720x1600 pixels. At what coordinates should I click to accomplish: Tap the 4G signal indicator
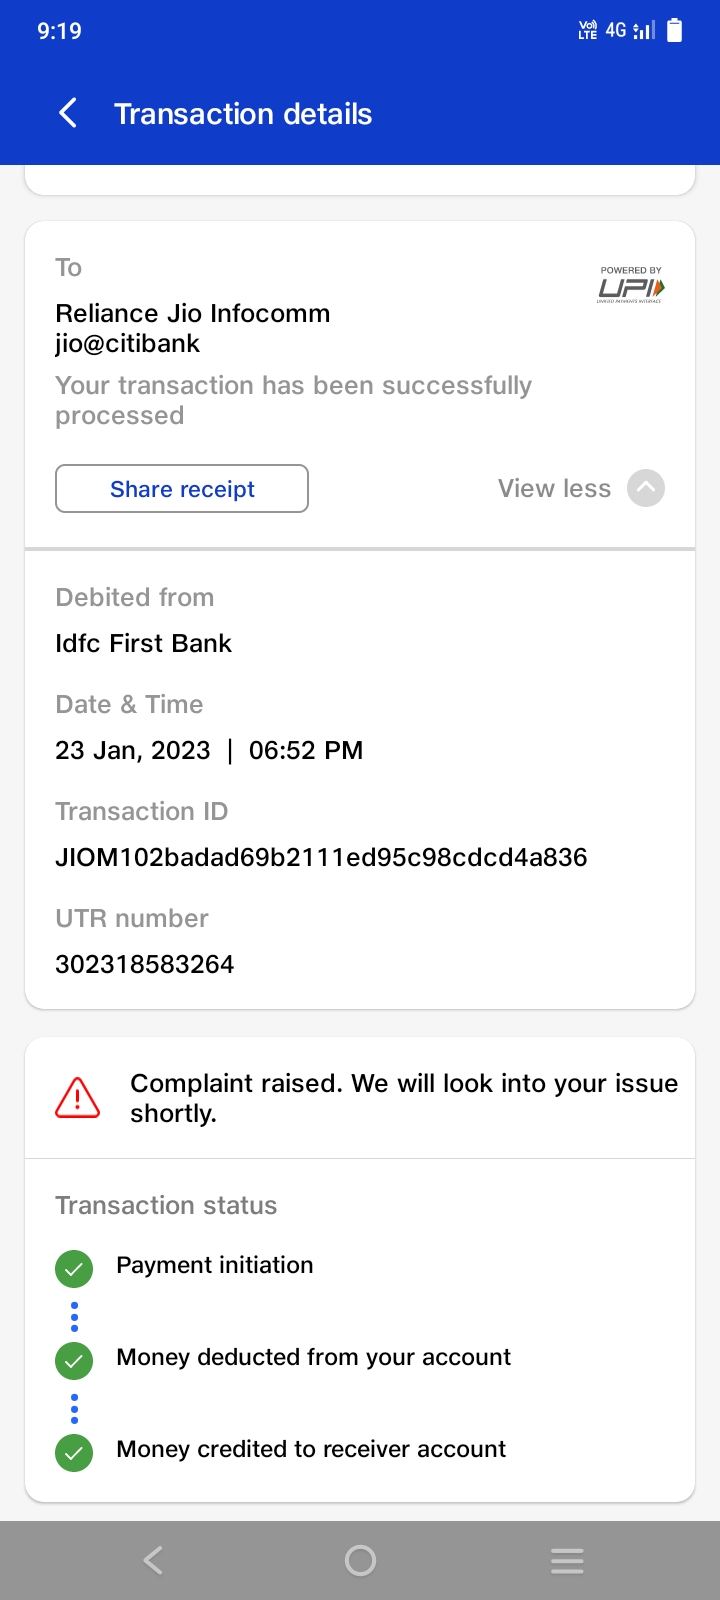tap(616, 31)
